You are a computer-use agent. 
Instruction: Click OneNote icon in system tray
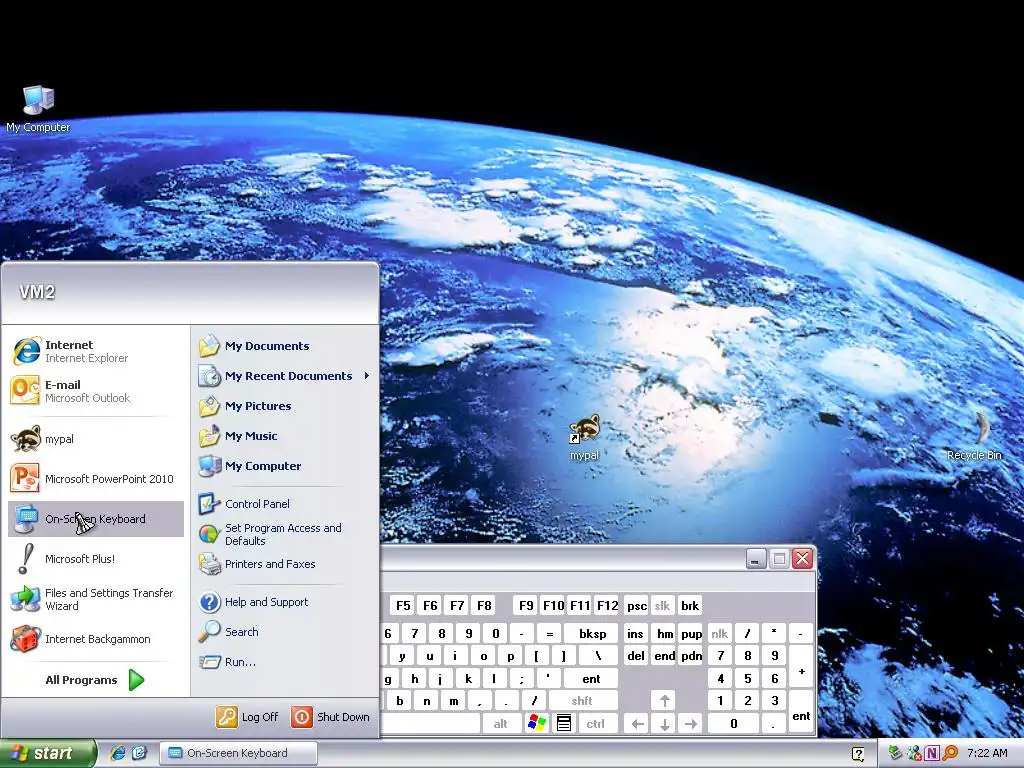click(x=932, y=753)
